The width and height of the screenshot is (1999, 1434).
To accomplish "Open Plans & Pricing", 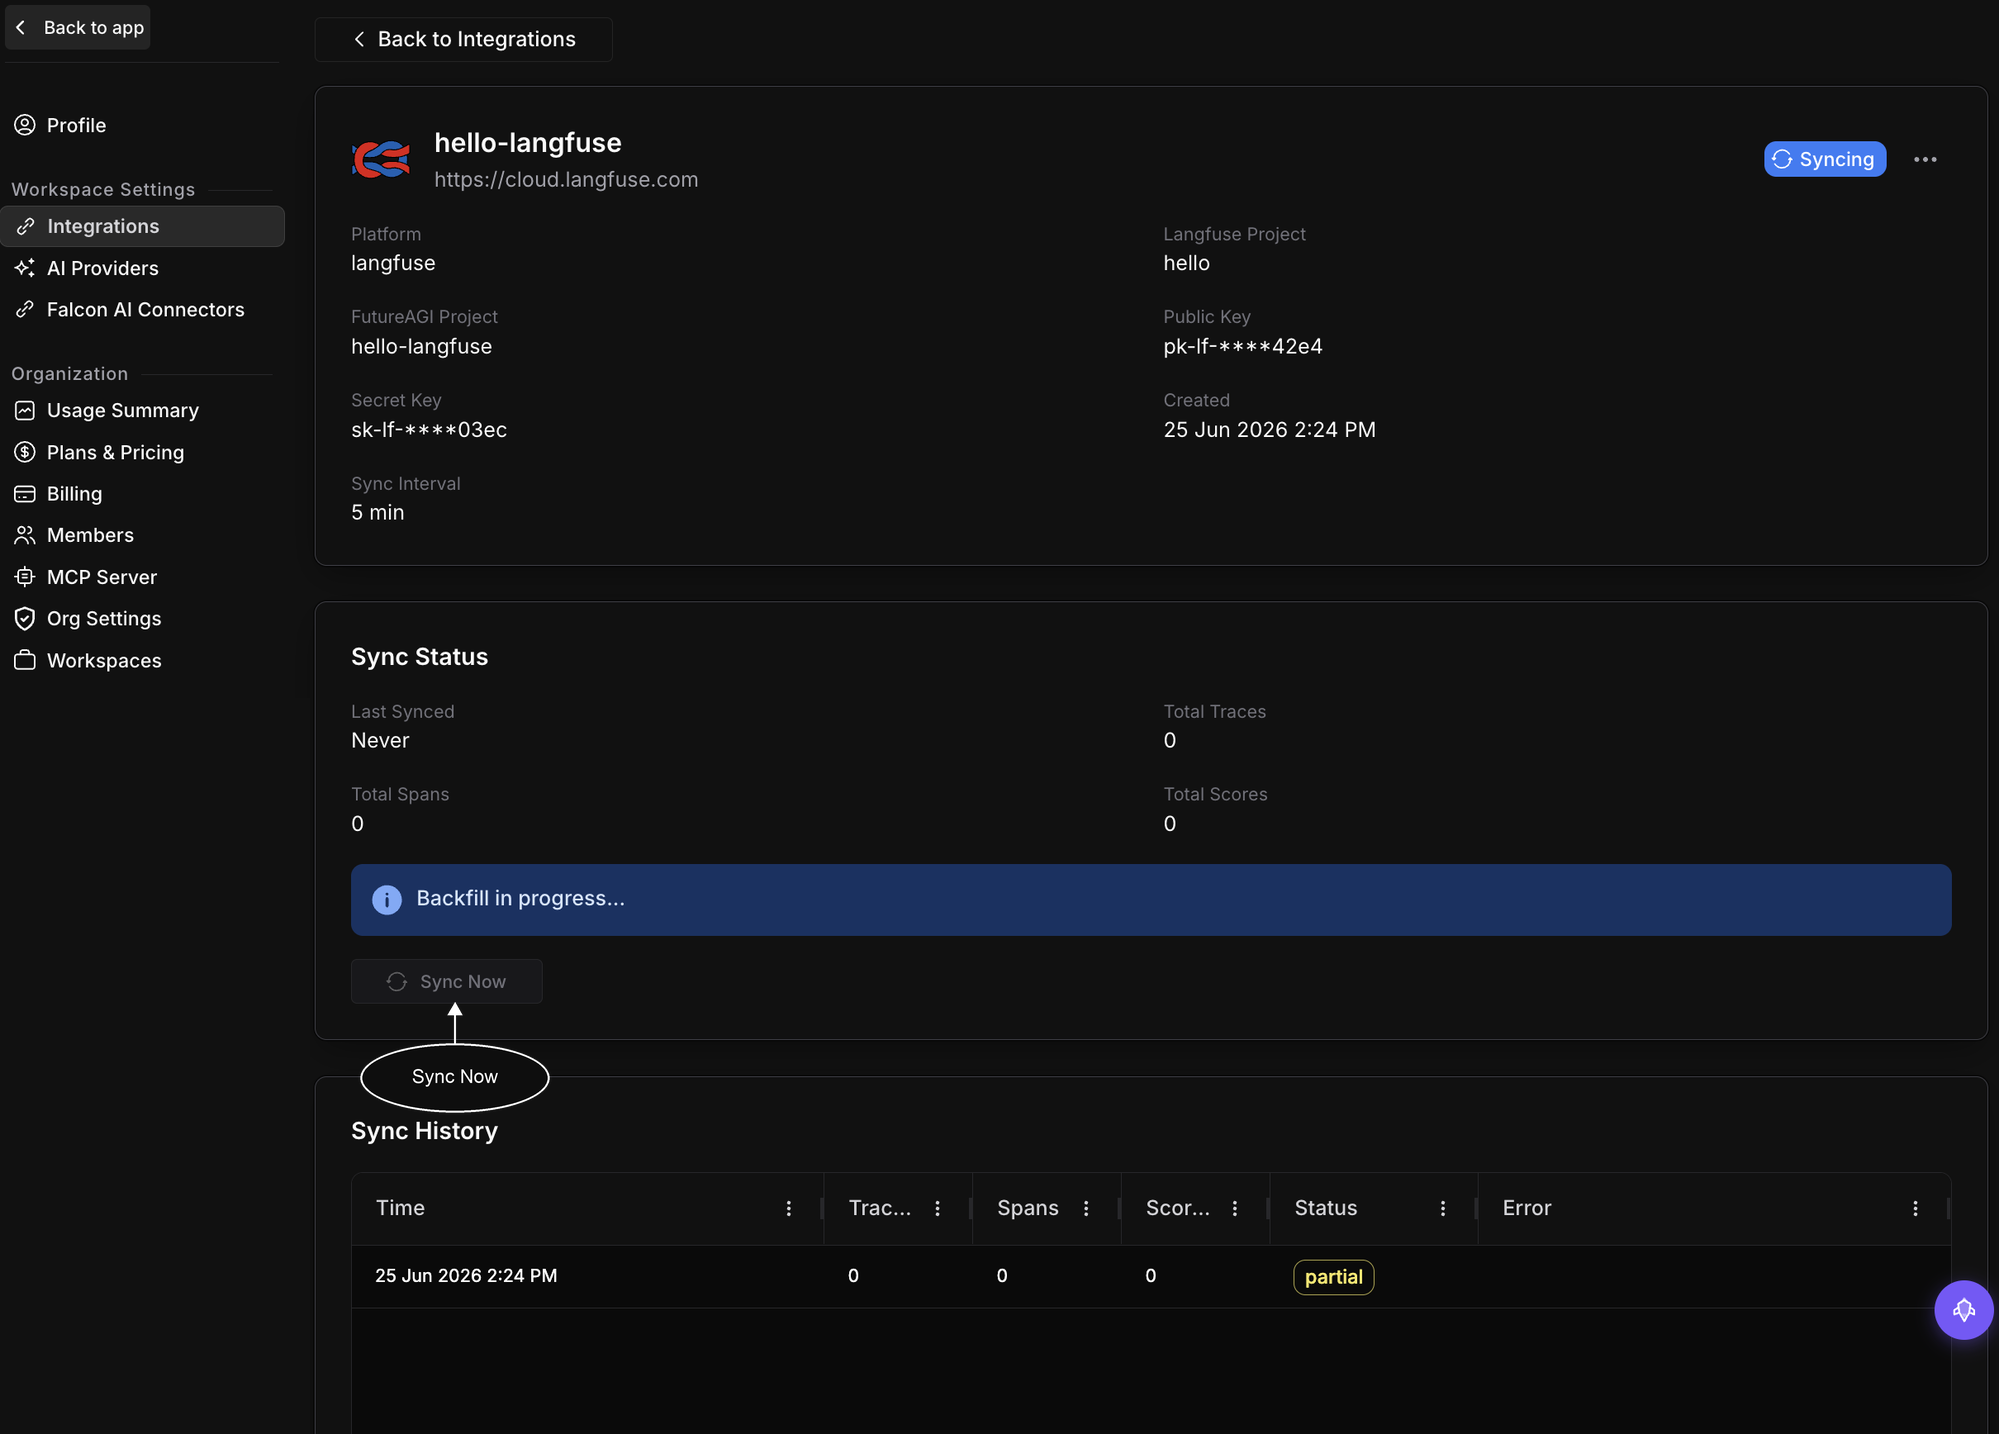I will point(115,452).
